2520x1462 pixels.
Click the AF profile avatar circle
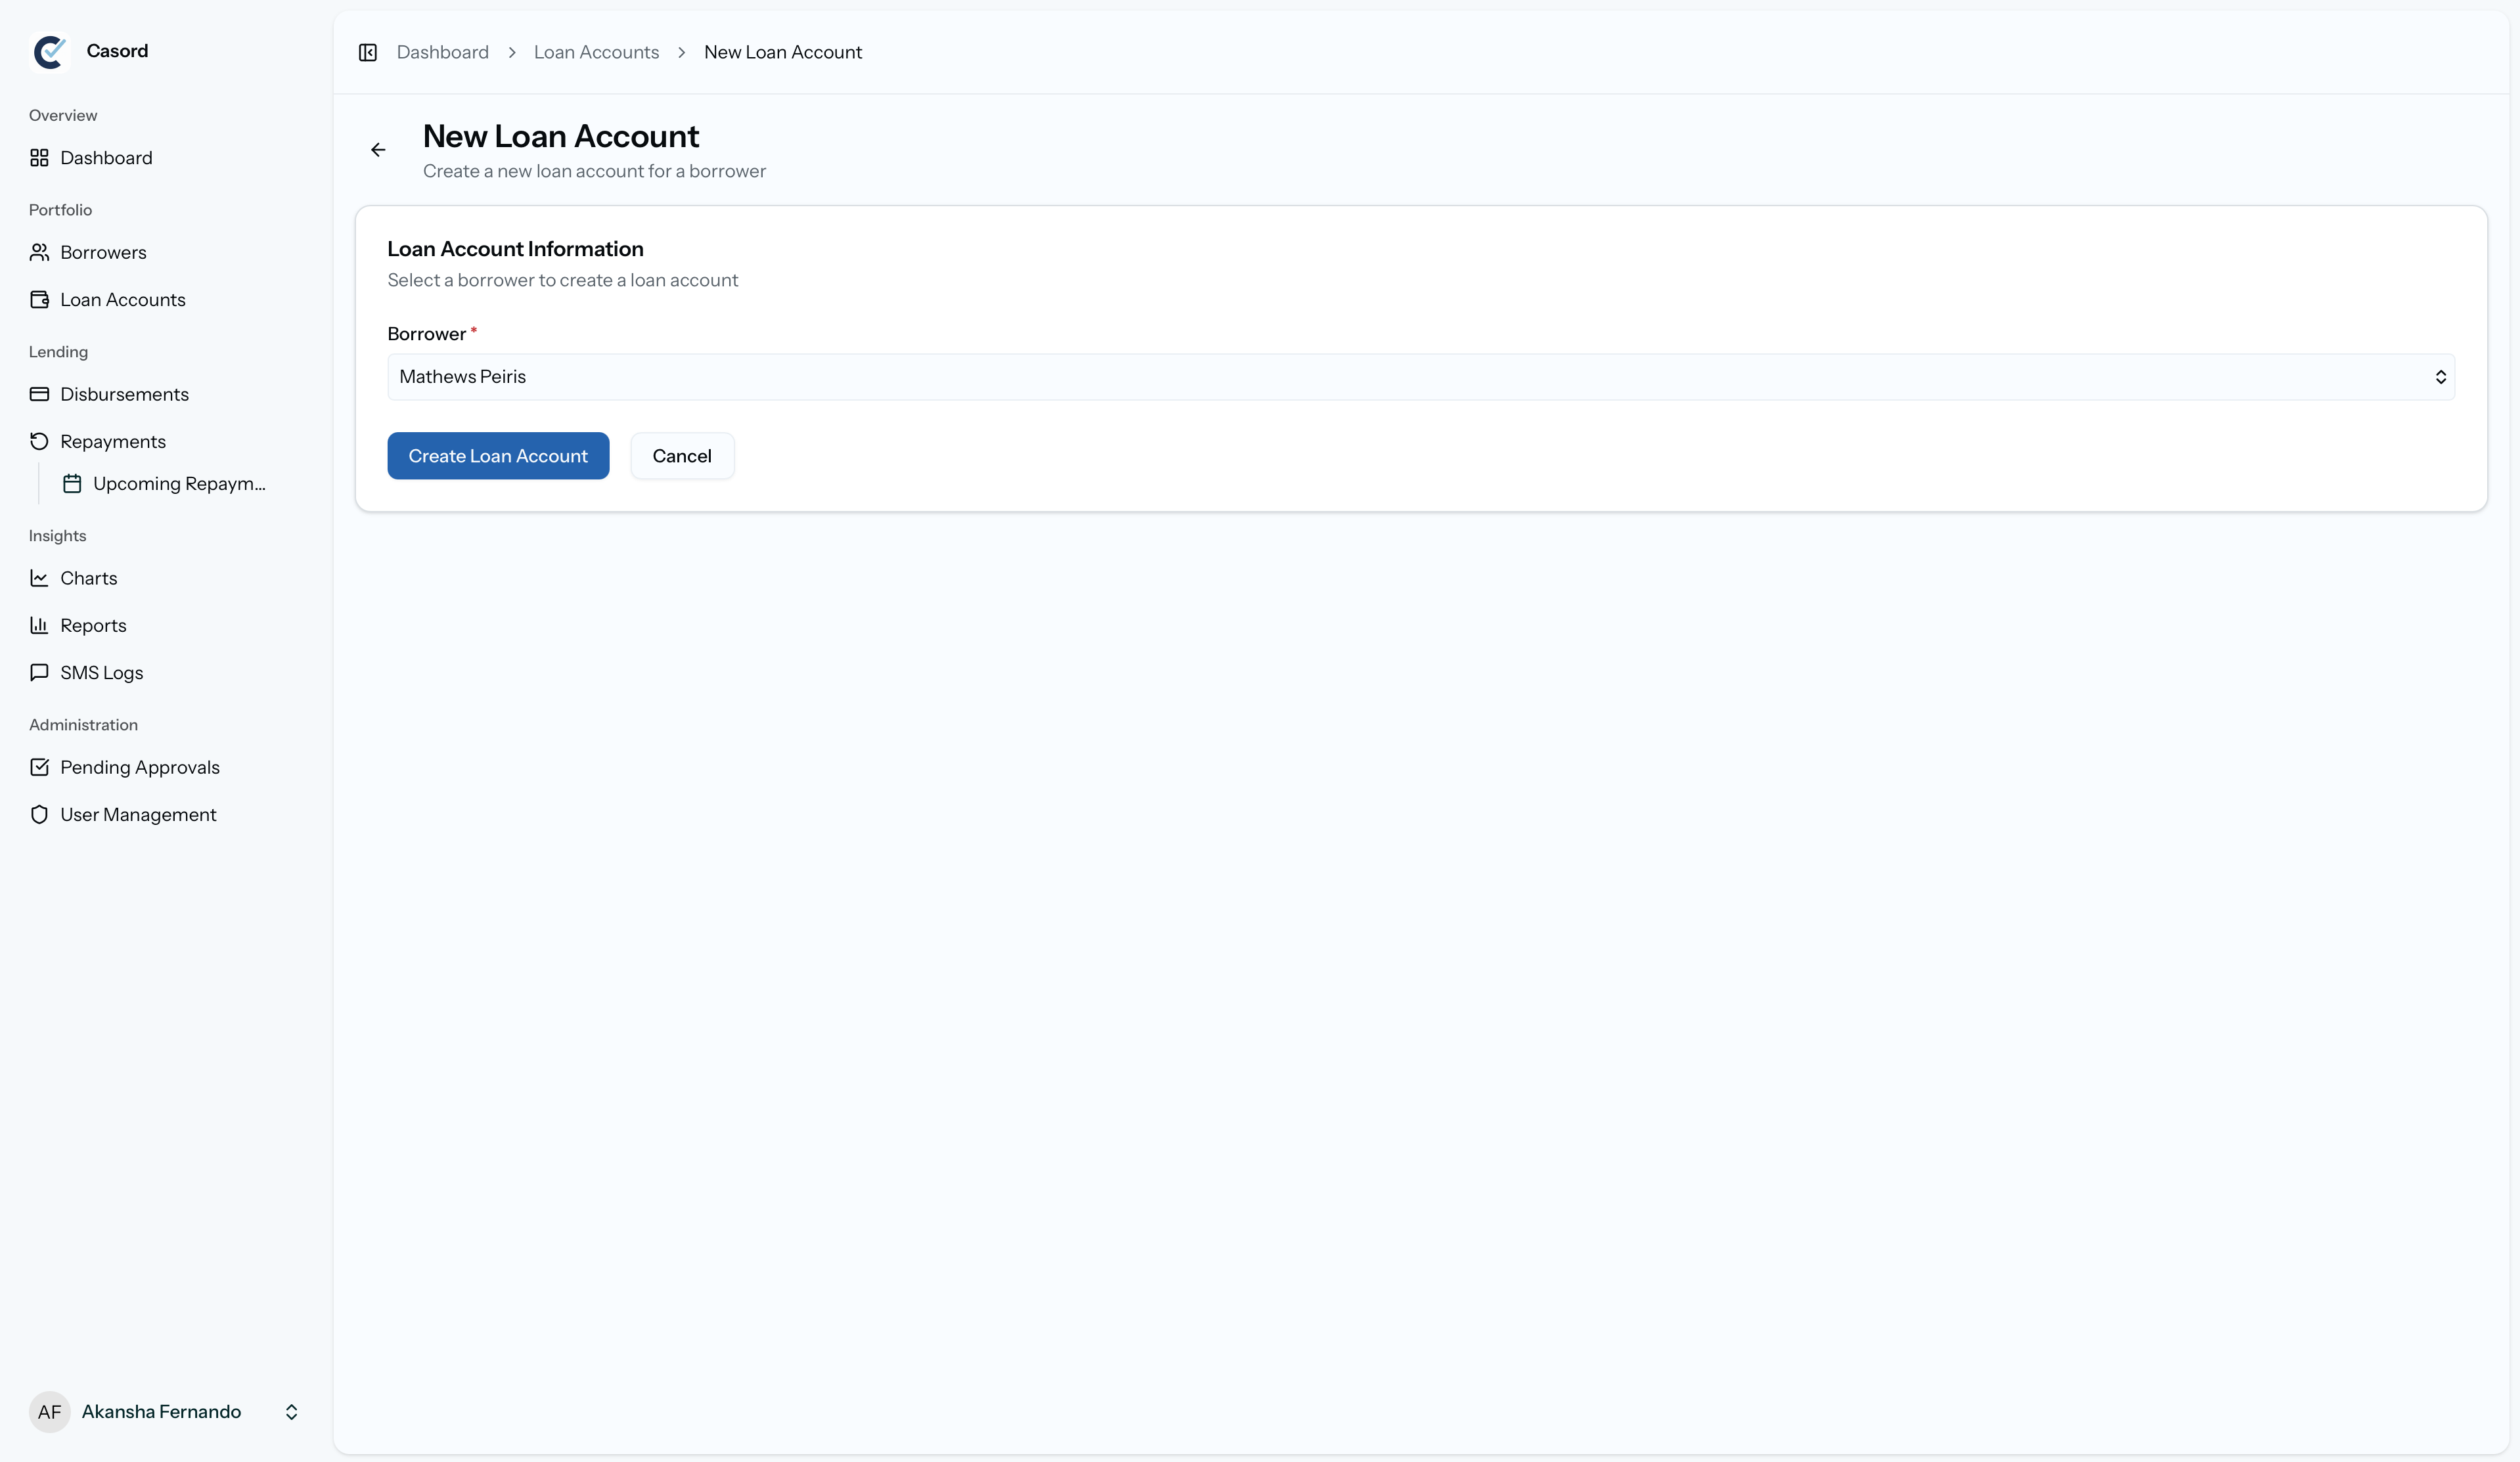pyautogui.click(x=50, y=1411)
